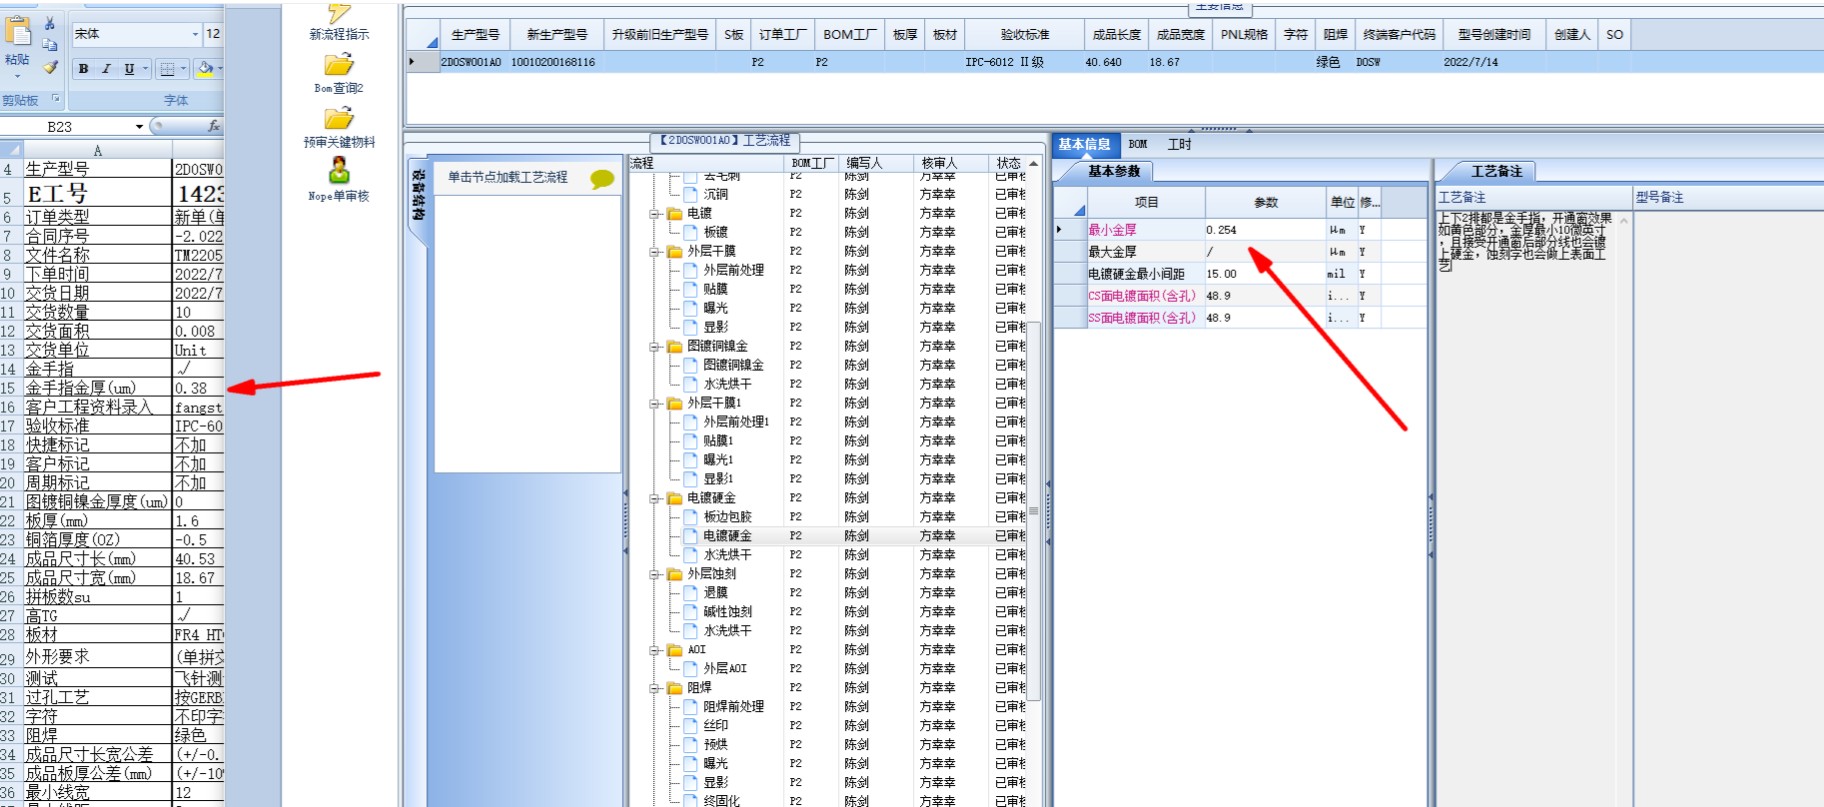
Task: Toggle Underline formatting in Excel
Action: click(128, 69)
